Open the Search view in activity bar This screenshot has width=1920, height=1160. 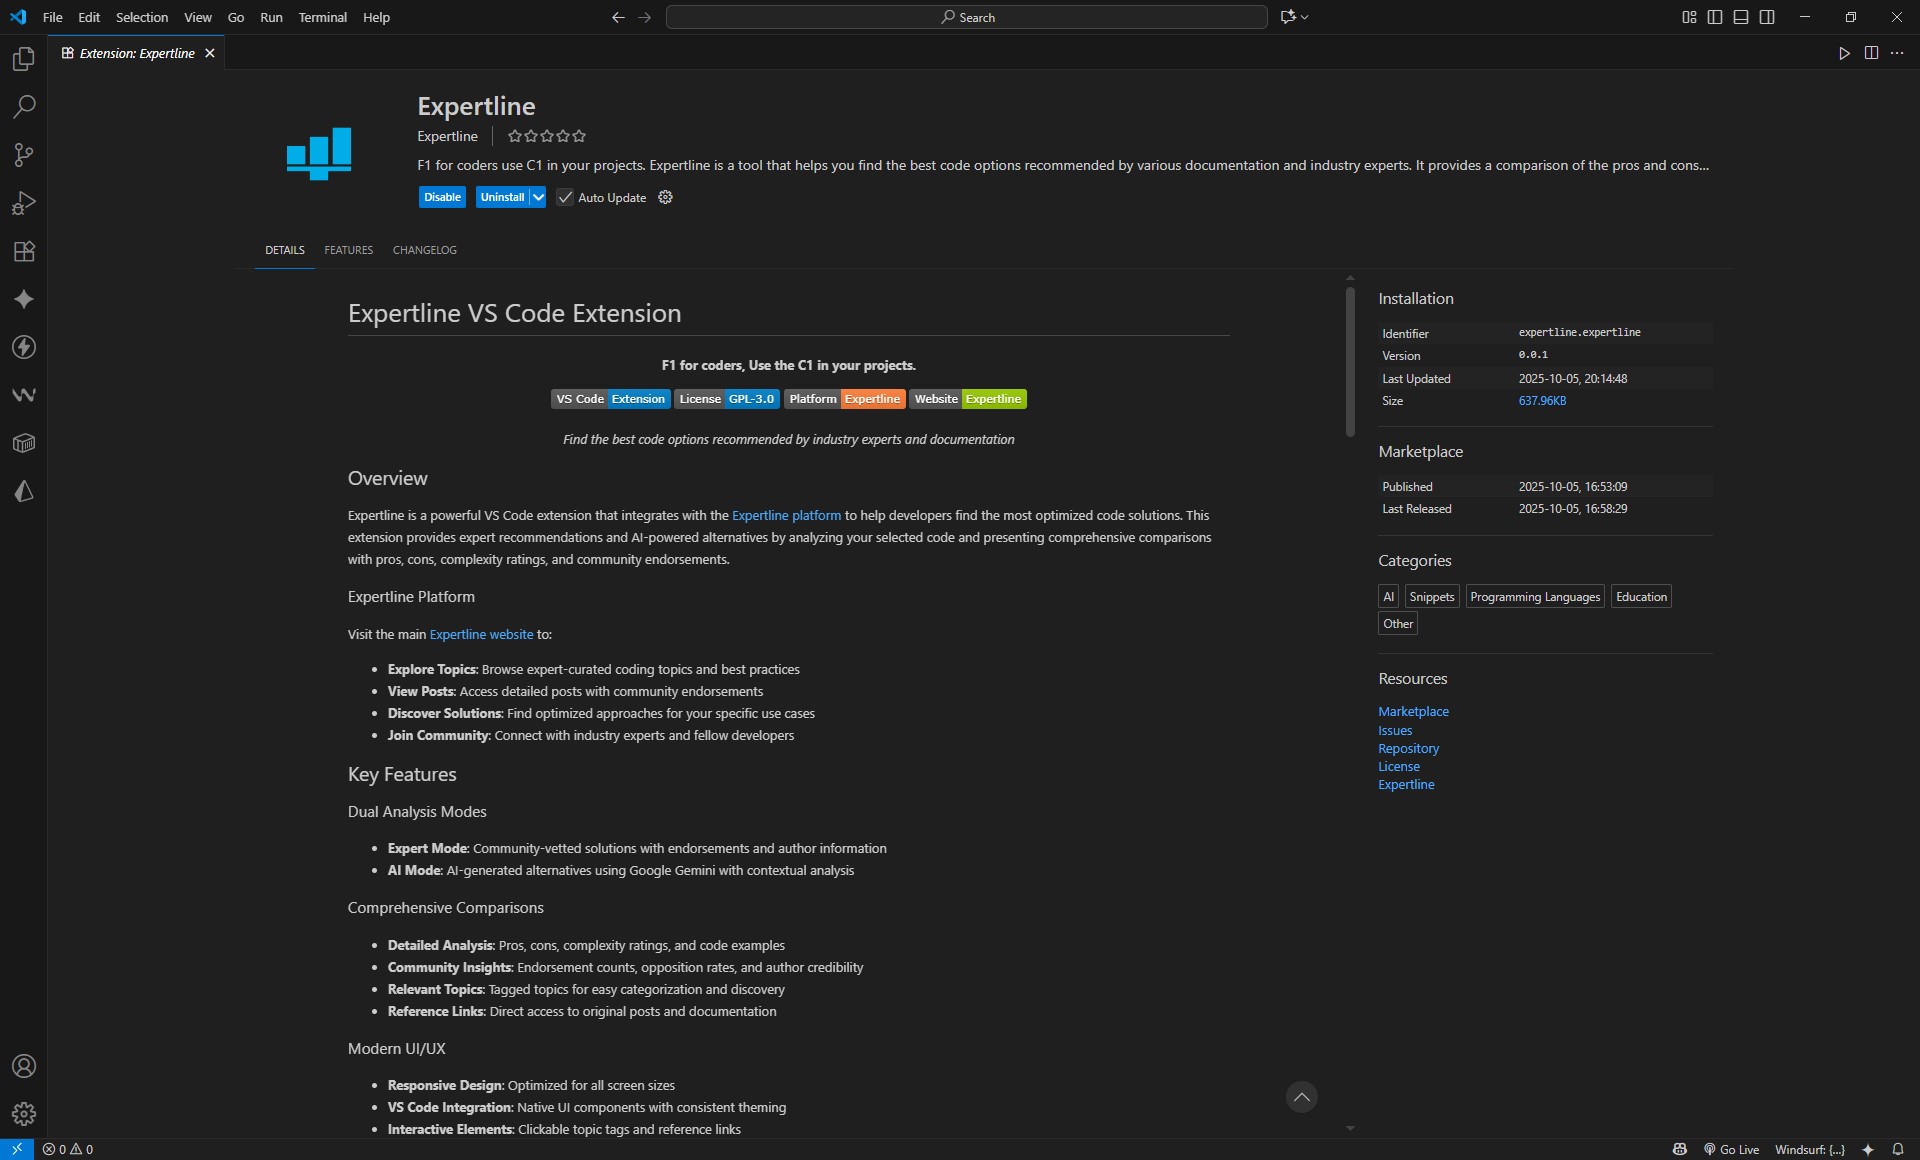point(24,107)
